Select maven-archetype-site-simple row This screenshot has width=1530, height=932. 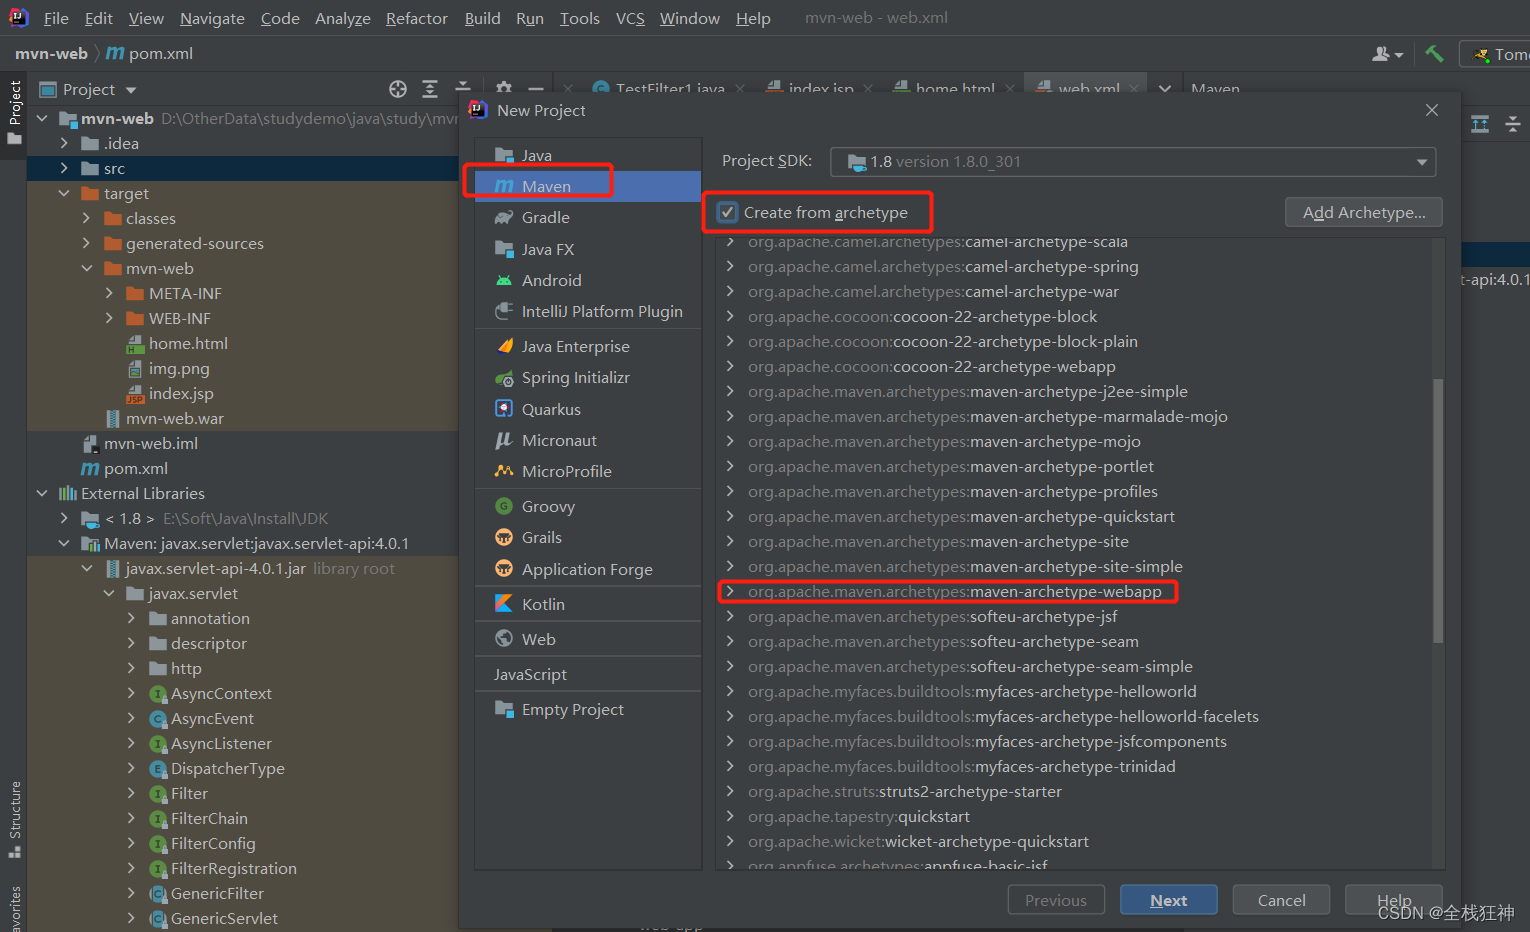coord(1075,566)
